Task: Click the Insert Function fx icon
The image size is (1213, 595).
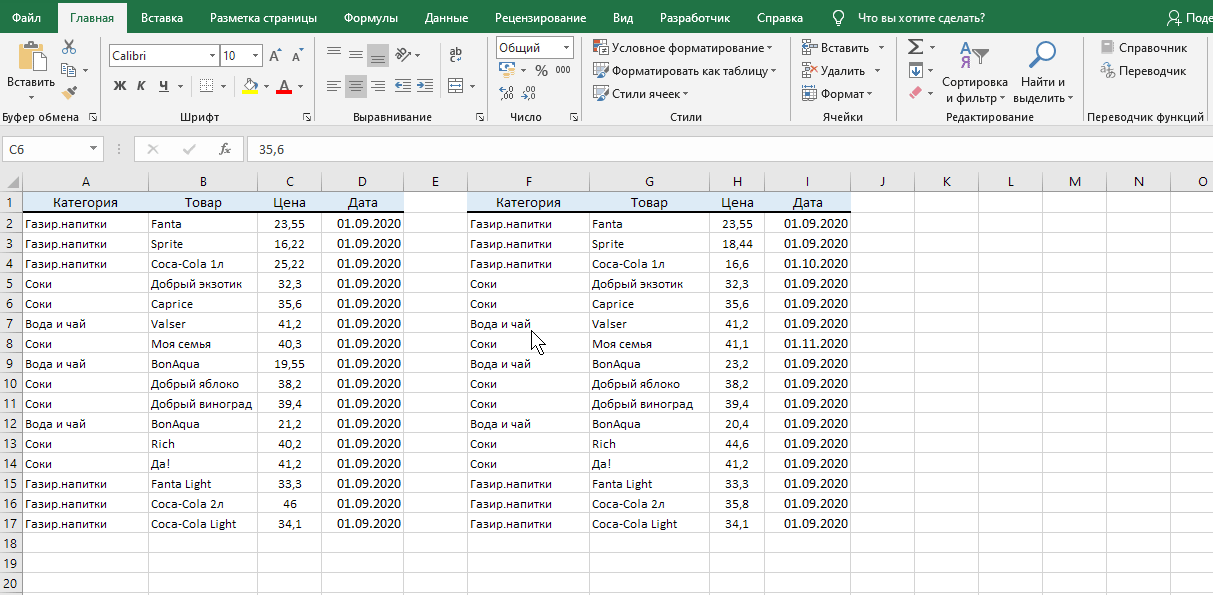Action: pos(225,149)
